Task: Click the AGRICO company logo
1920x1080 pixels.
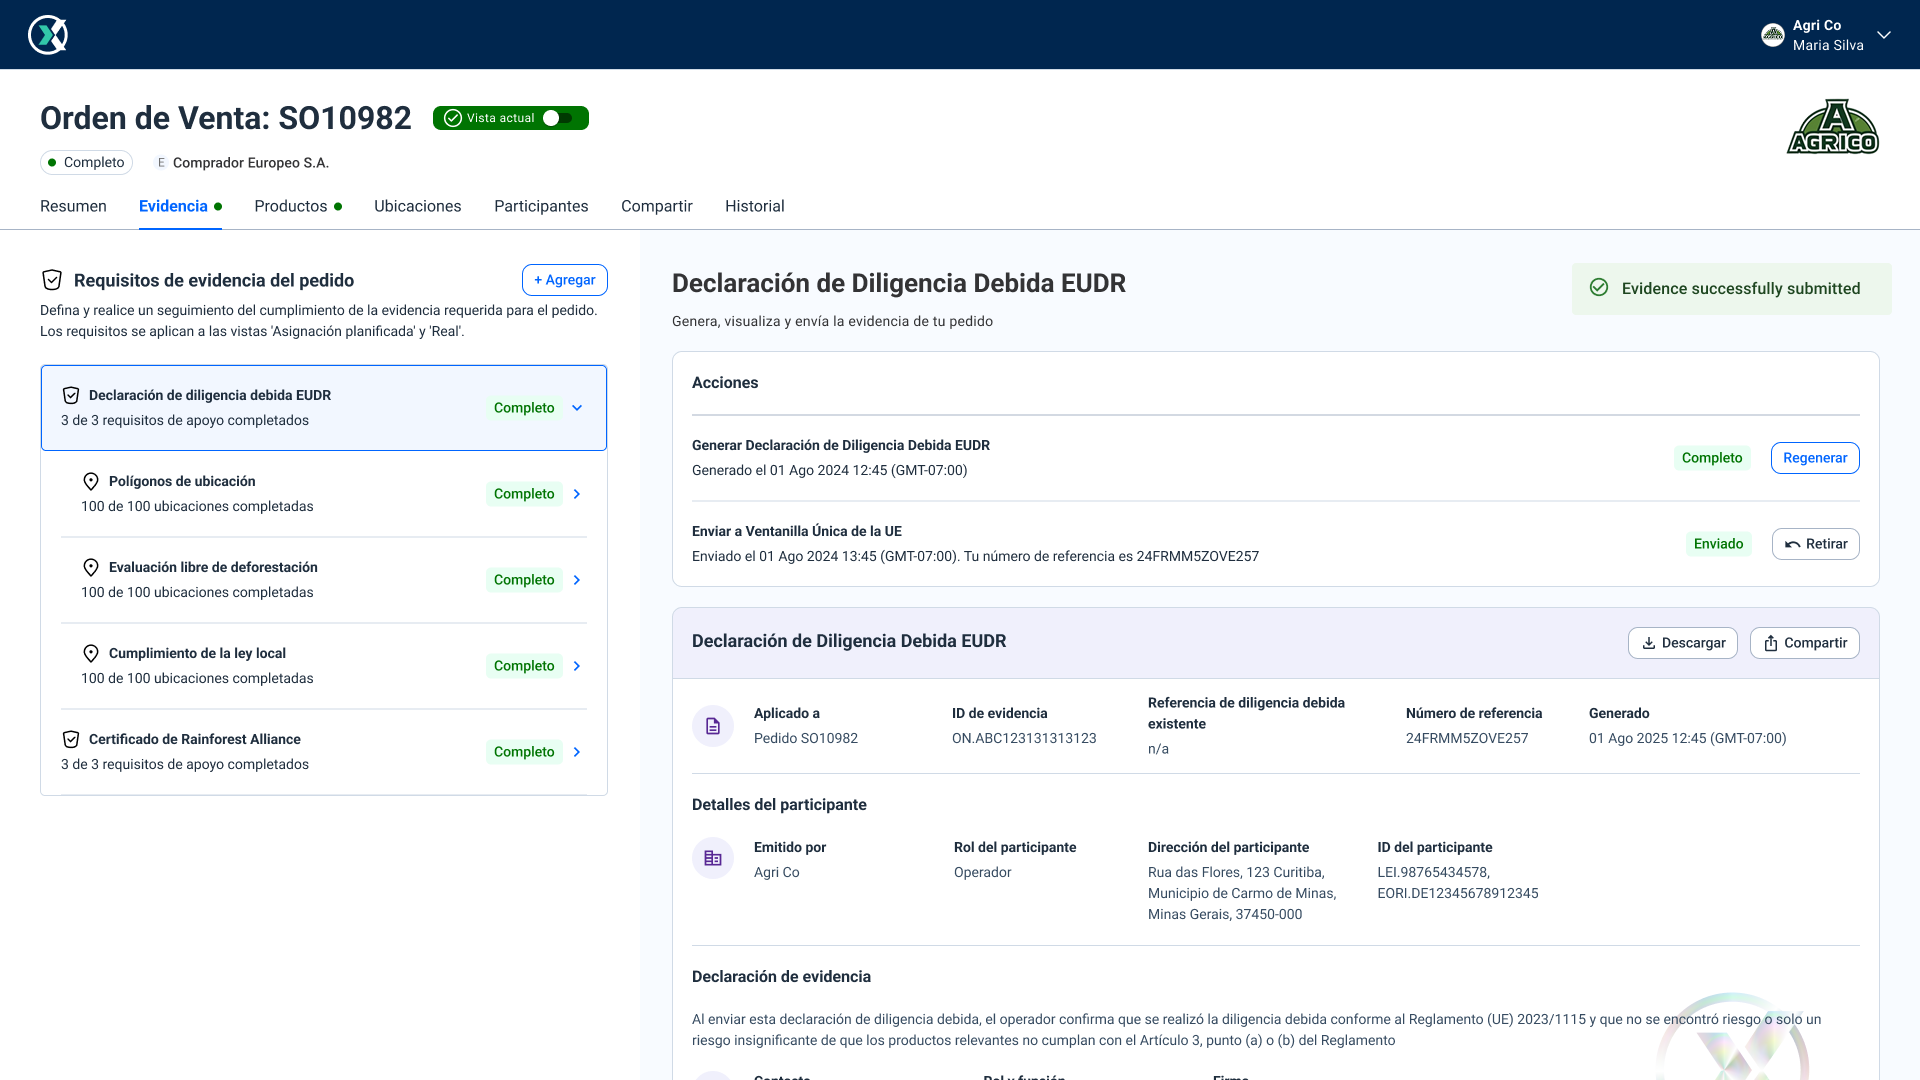Action: 1833,127
